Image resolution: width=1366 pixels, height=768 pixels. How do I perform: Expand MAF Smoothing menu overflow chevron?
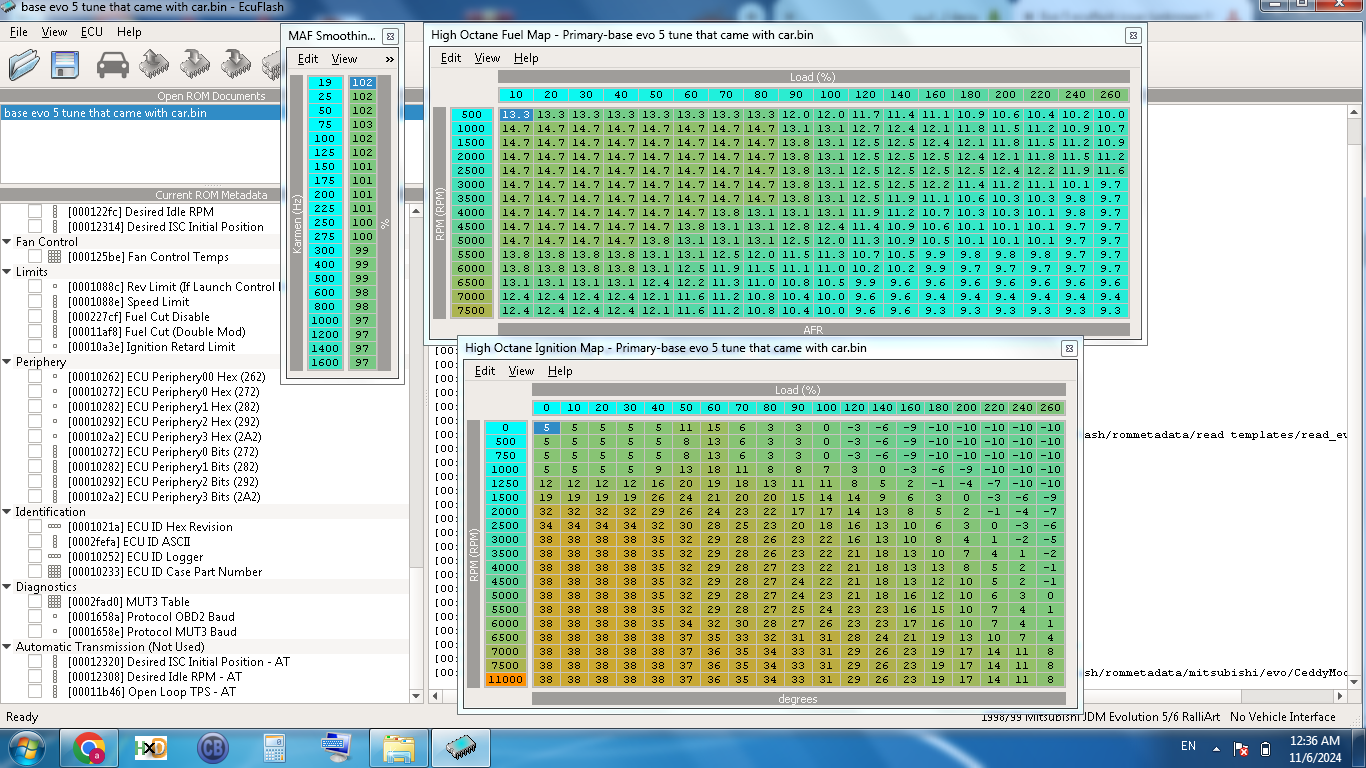pyautogui.click(x=389, y=59)
